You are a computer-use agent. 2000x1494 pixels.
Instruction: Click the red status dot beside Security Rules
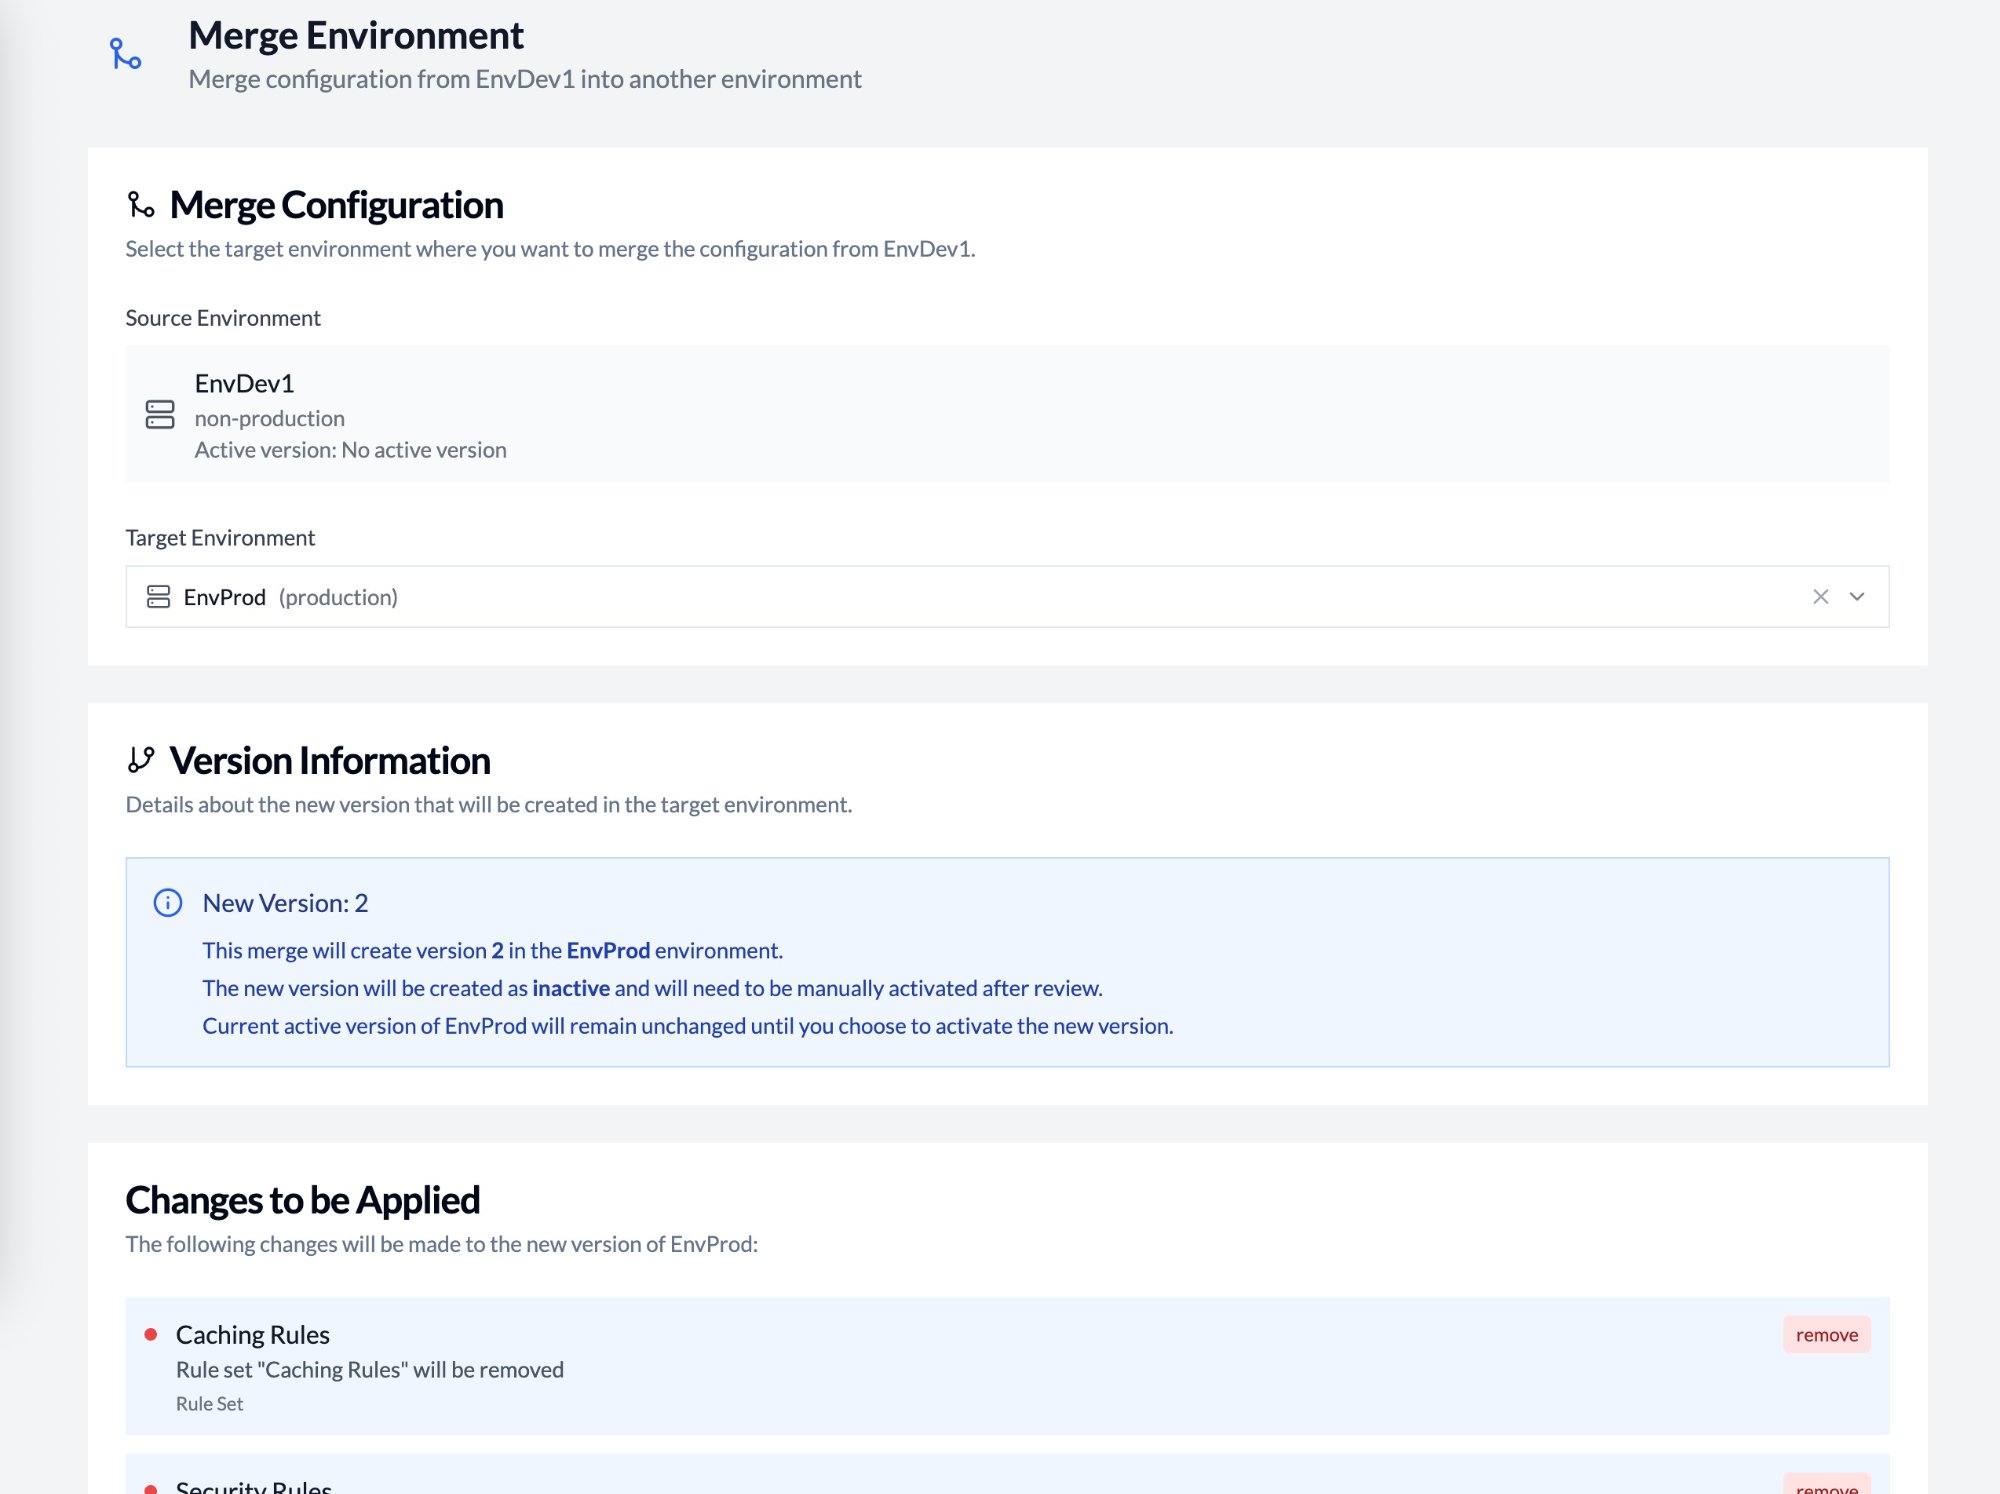[x=152, y=1488]
